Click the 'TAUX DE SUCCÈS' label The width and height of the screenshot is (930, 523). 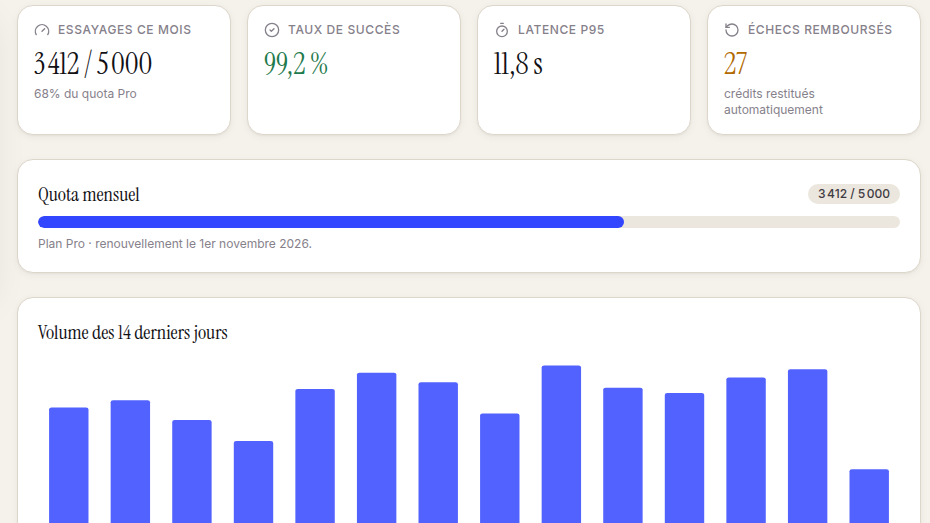click(344, 30)
